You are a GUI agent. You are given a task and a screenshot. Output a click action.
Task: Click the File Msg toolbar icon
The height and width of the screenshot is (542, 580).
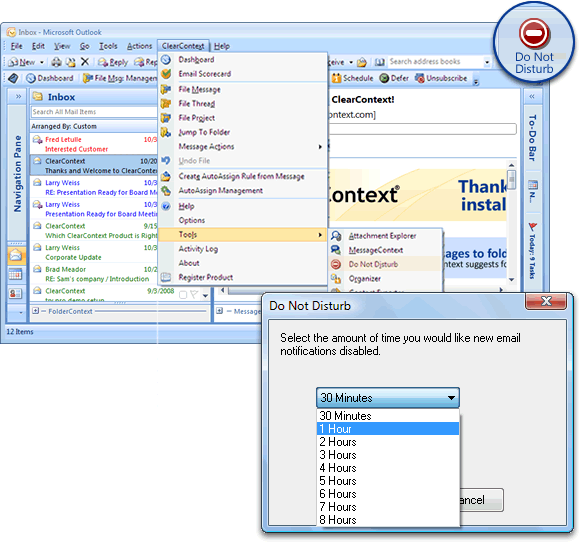tap(88, 78)
